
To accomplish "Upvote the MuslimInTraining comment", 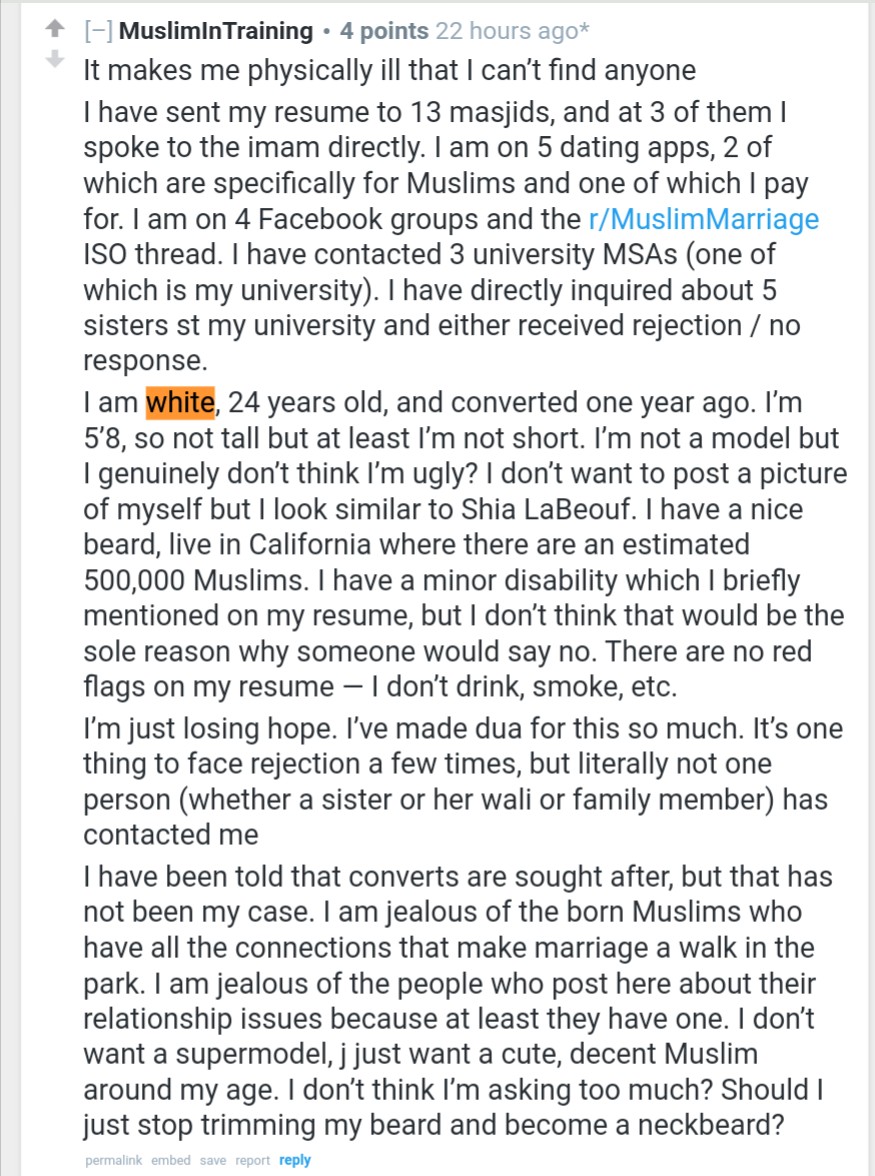I will 55,28.
